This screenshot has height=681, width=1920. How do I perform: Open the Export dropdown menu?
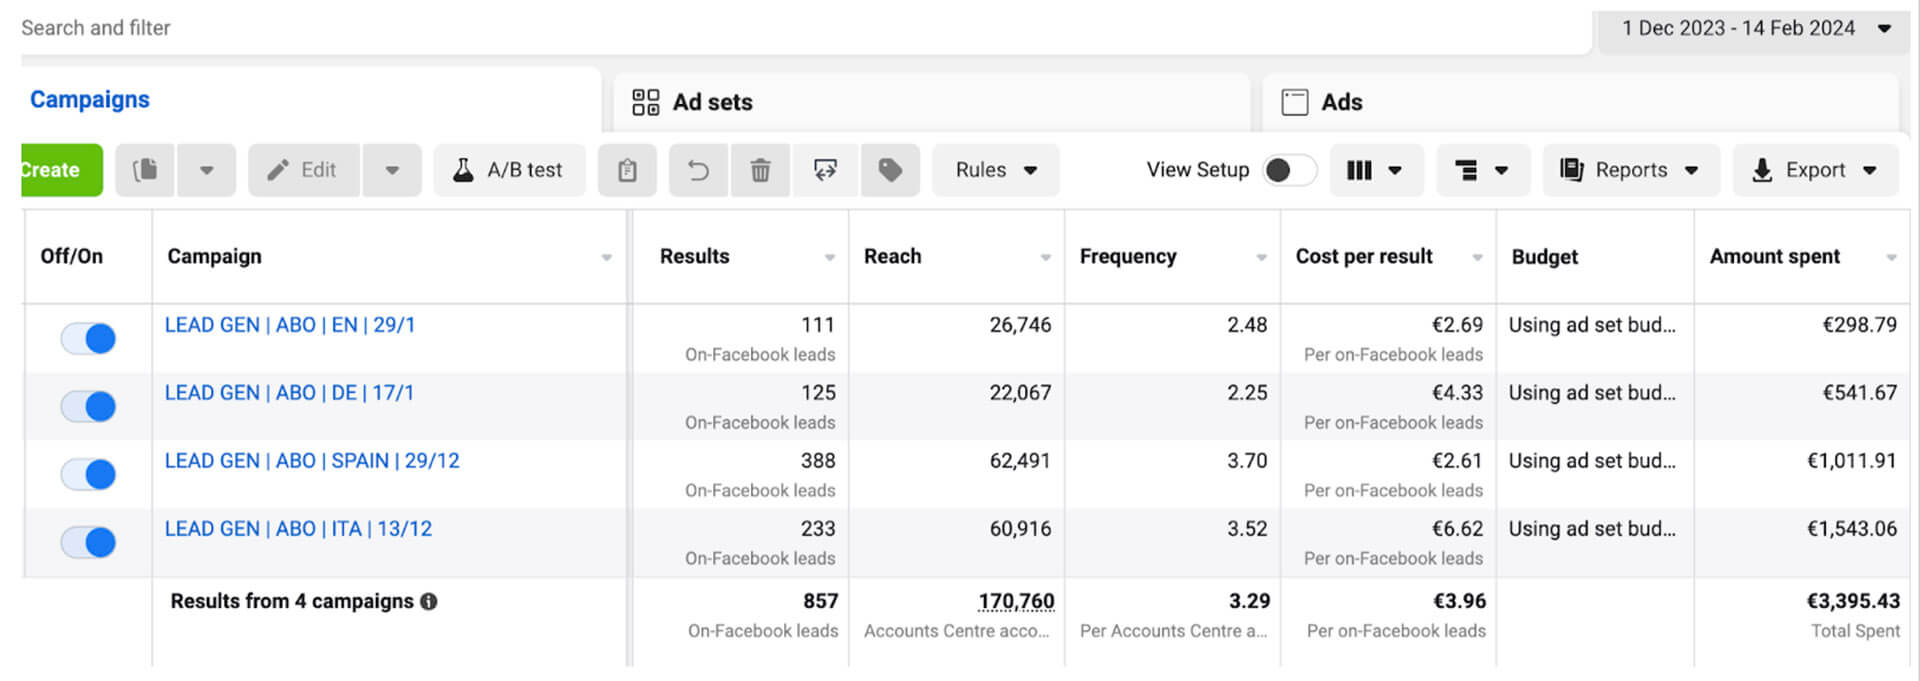tap(1814, 170)
